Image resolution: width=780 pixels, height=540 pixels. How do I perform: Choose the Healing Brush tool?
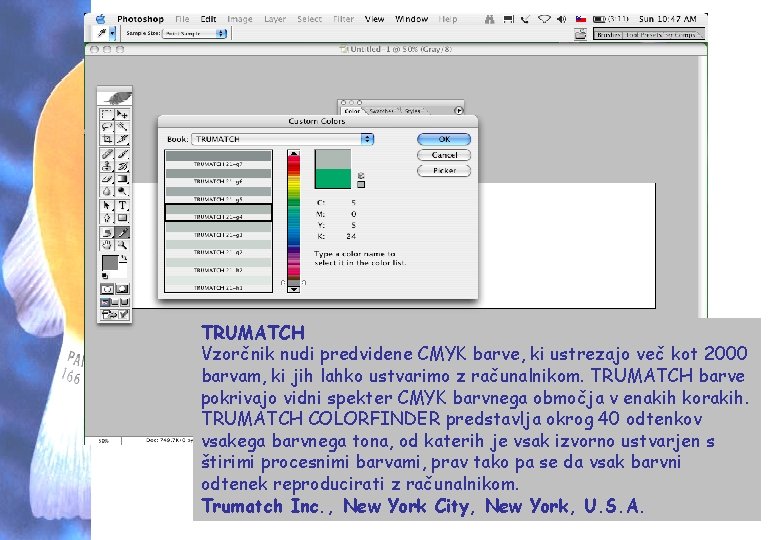(107, 154)
